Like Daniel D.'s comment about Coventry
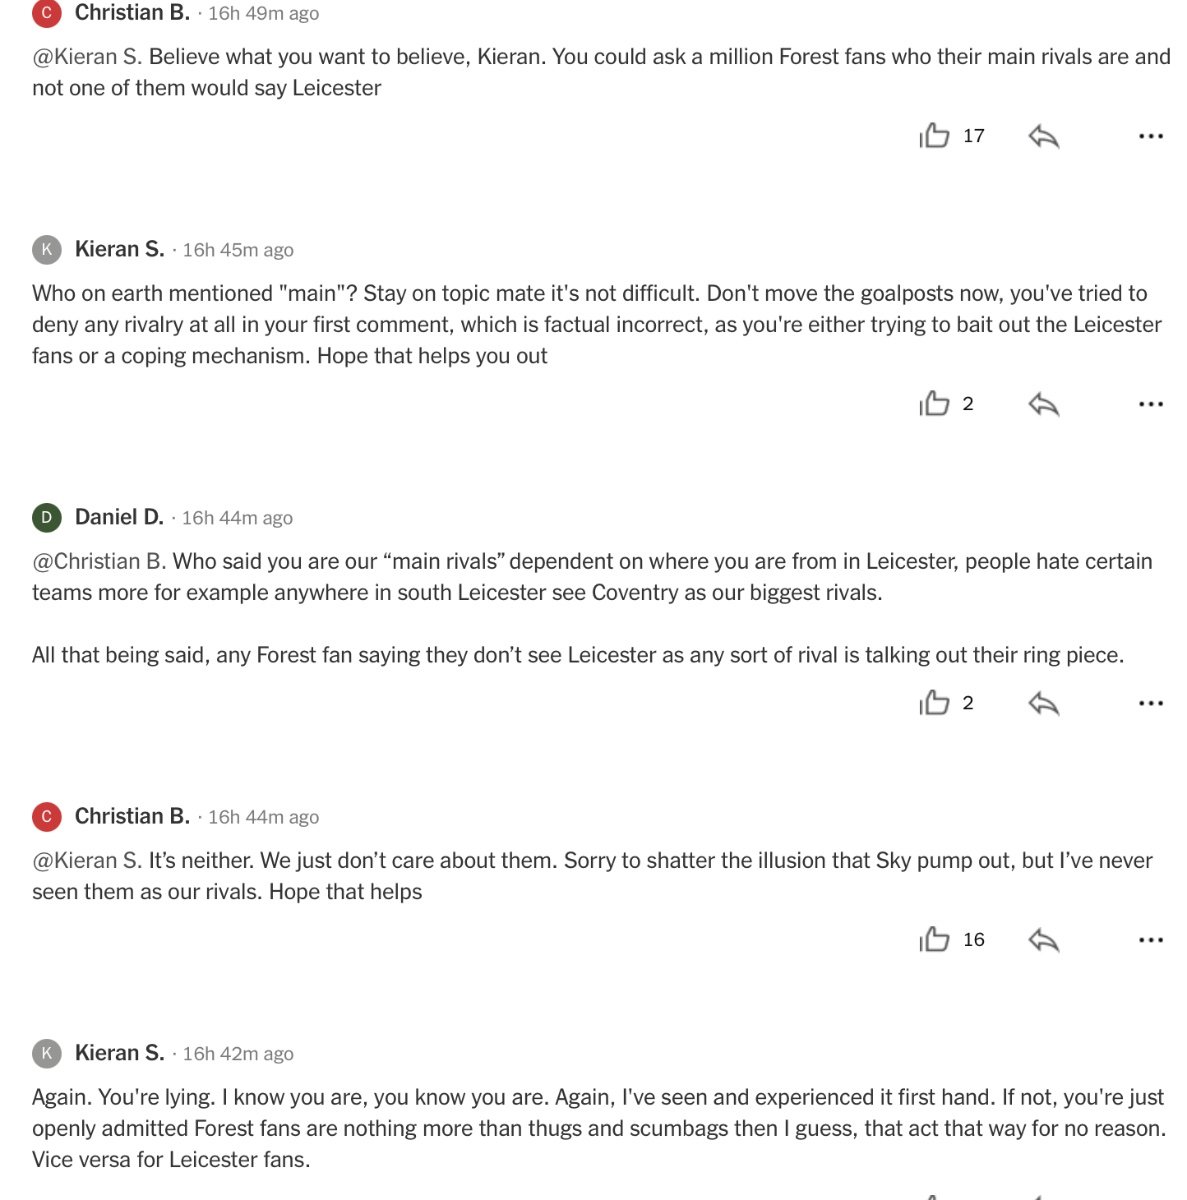Screen dimensions: 1187x1200 coord(935,702)
